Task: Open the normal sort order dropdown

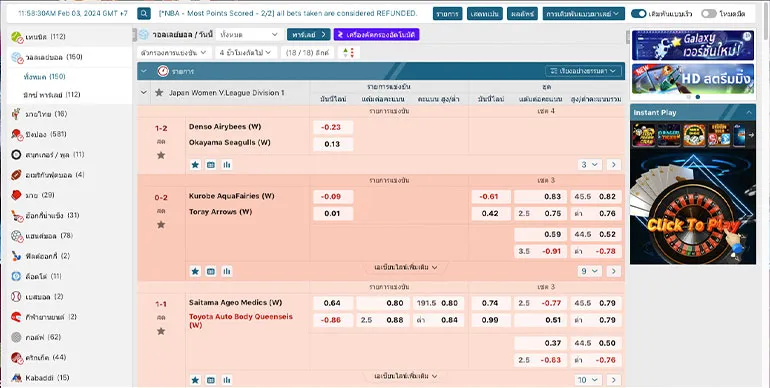Action: (583, 71)
